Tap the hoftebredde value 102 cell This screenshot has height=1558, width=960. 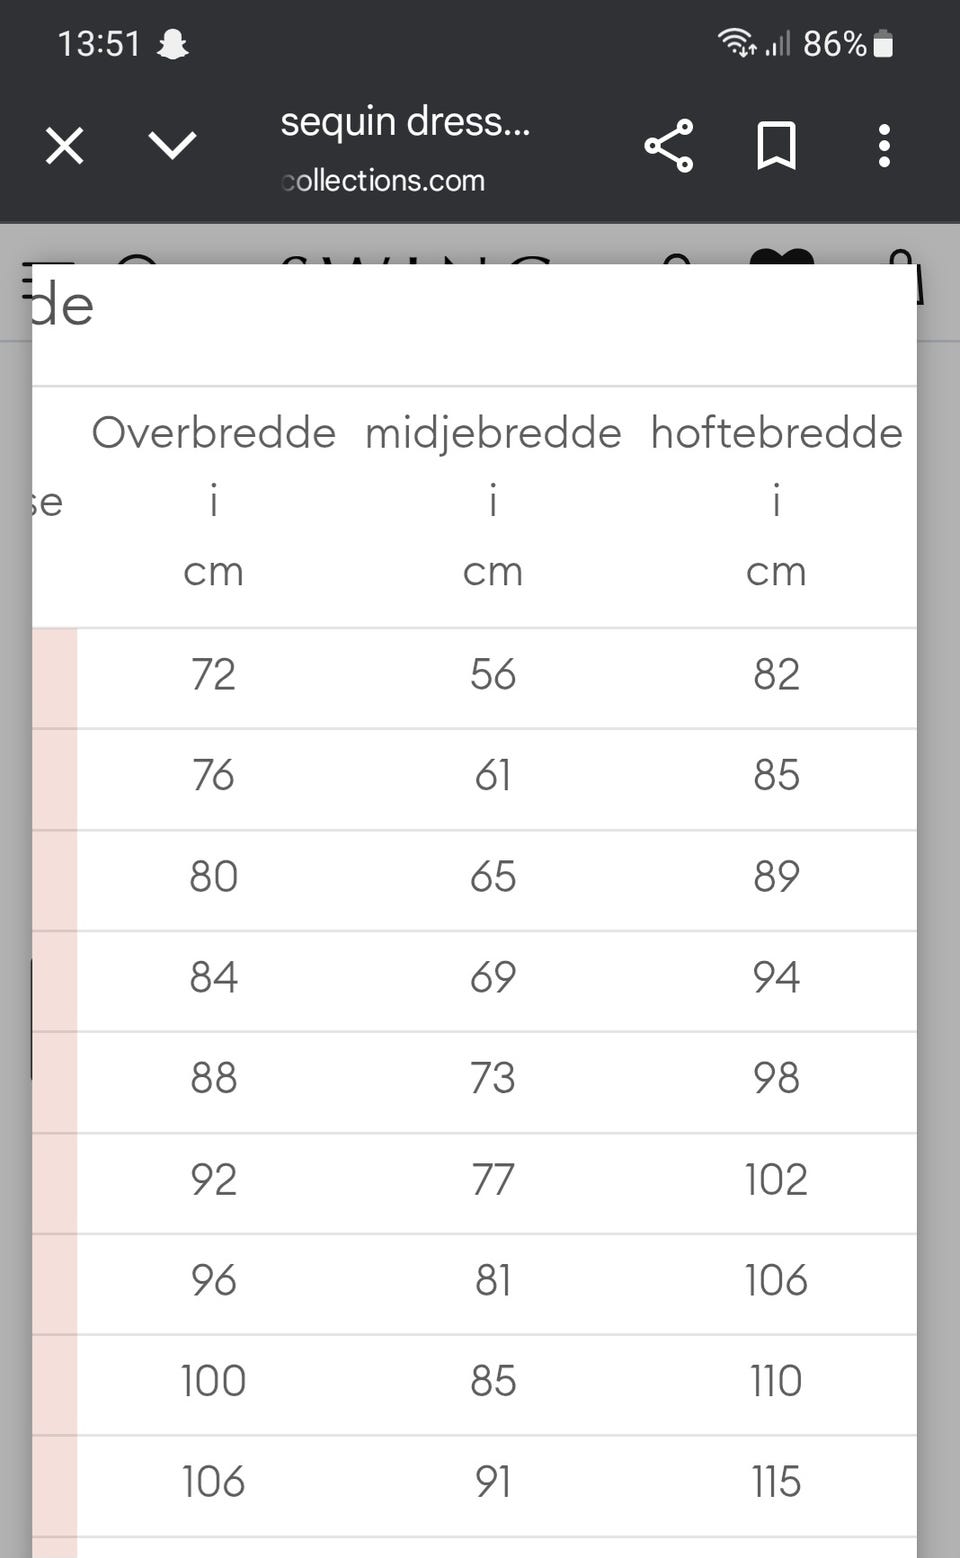point(776,1180)
